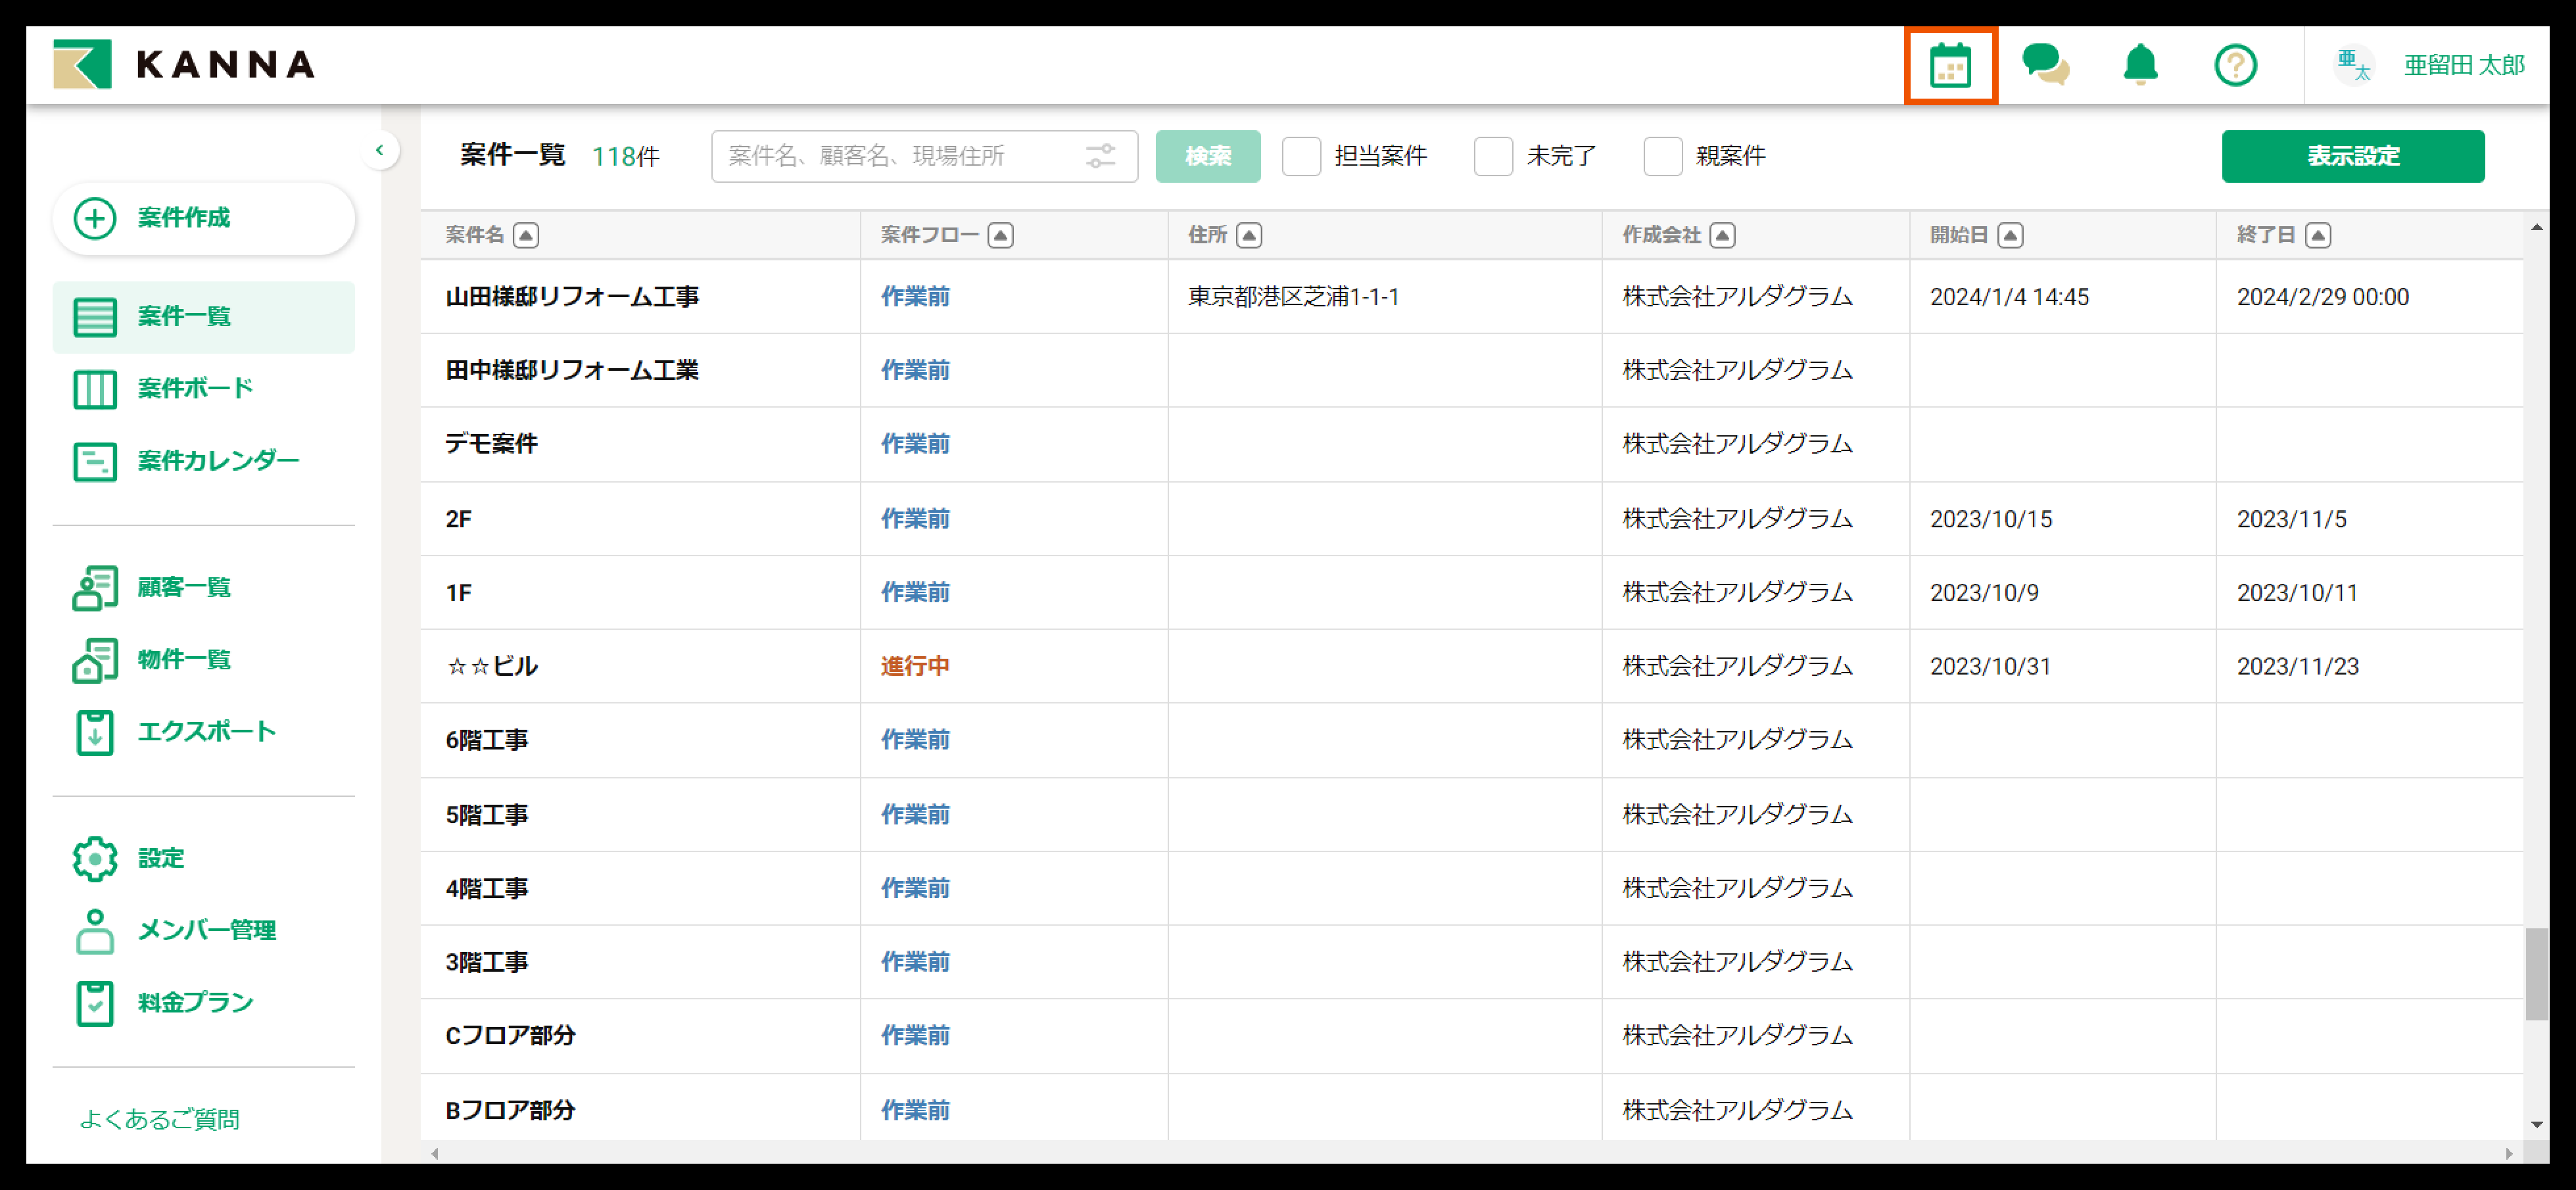Open the notifications bell

(2139, 66)
